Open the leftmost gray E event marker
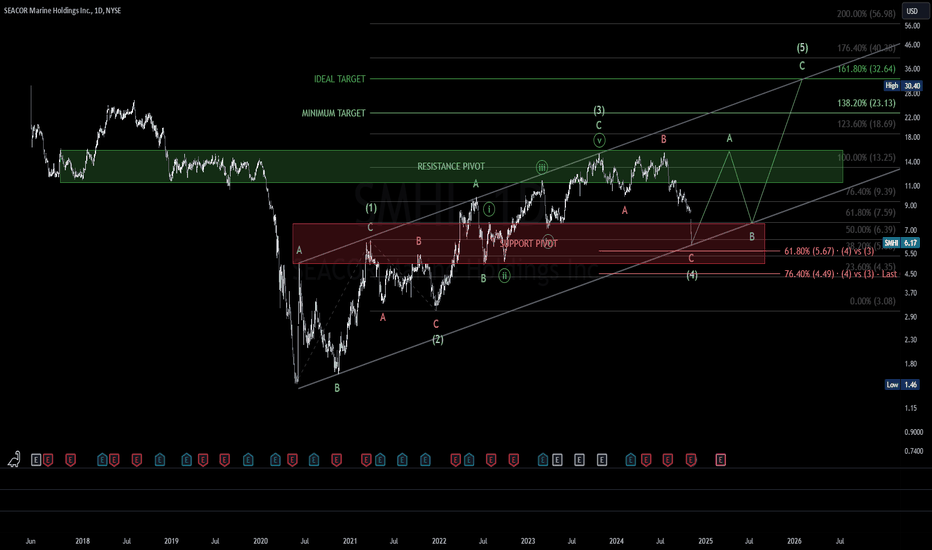932x550 pixels. pos(36,460)
